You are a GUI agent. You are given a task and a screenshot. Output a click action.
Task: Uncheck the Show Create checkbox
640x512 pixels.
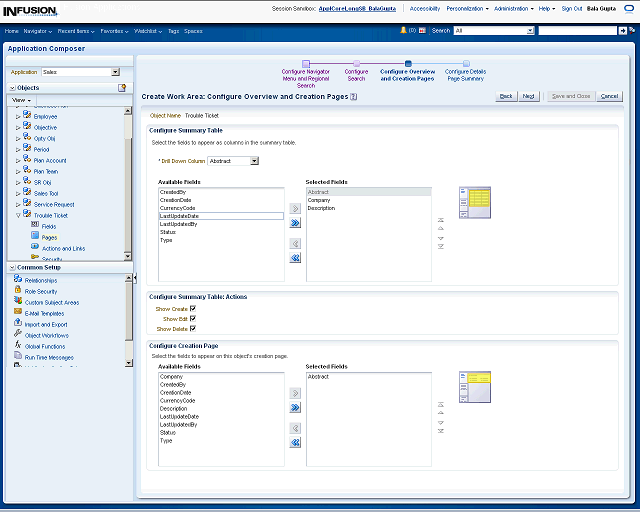193,309
